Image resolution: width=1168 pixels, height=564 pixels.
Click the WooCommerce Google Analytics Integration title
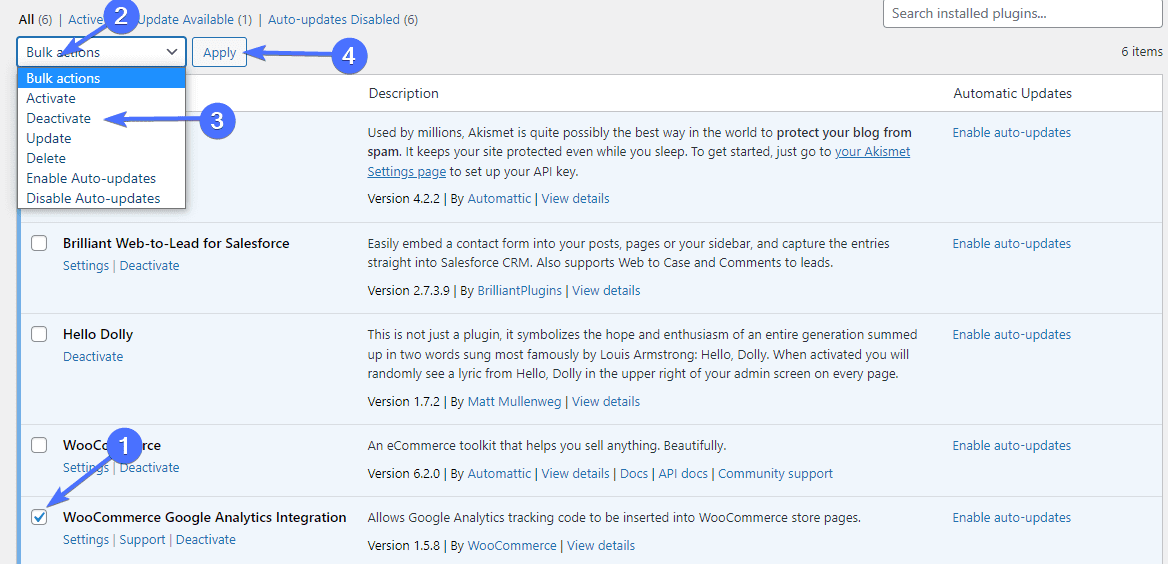(204, 517)
